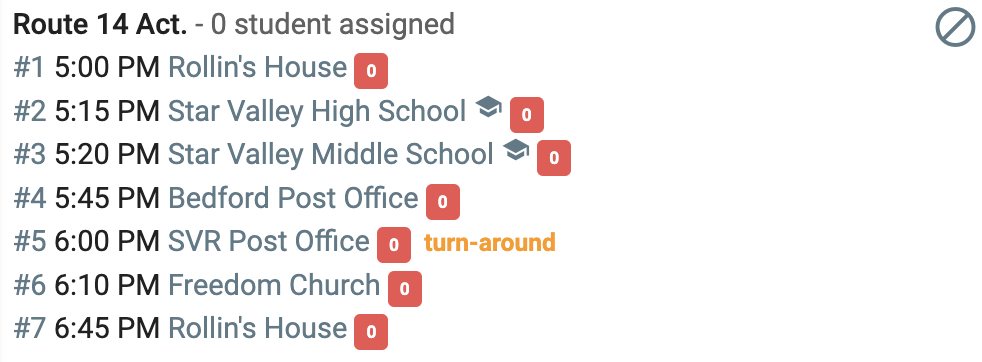
Task: Click the Route 14 Act. title
Action: (x=100, y=24)
